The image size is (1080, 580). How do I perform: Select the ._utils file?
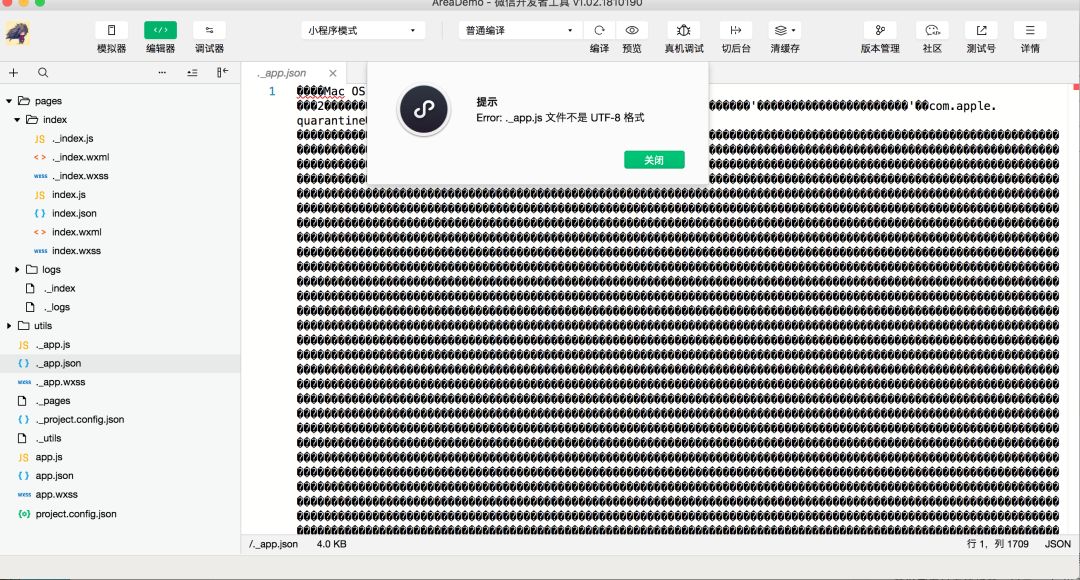pyautogui.click(x=48, y=438)
